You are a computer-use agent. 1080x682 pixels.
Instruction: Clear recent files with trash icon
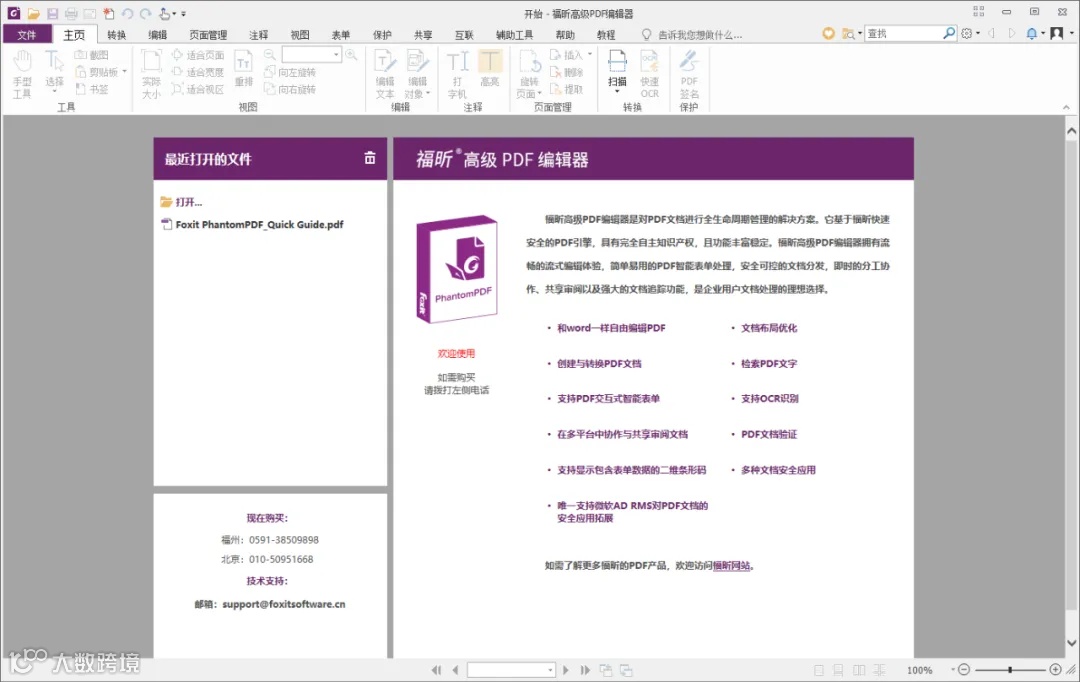pos(370,158)
